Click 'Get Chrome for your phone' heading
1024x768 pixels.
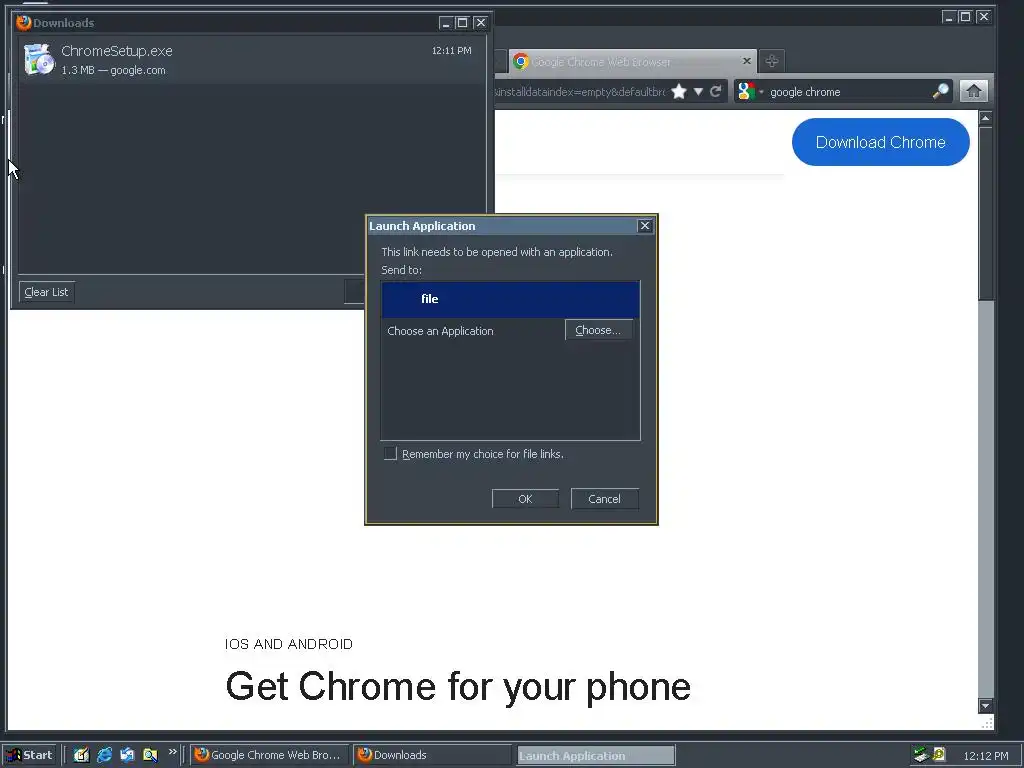pos(458,686)
